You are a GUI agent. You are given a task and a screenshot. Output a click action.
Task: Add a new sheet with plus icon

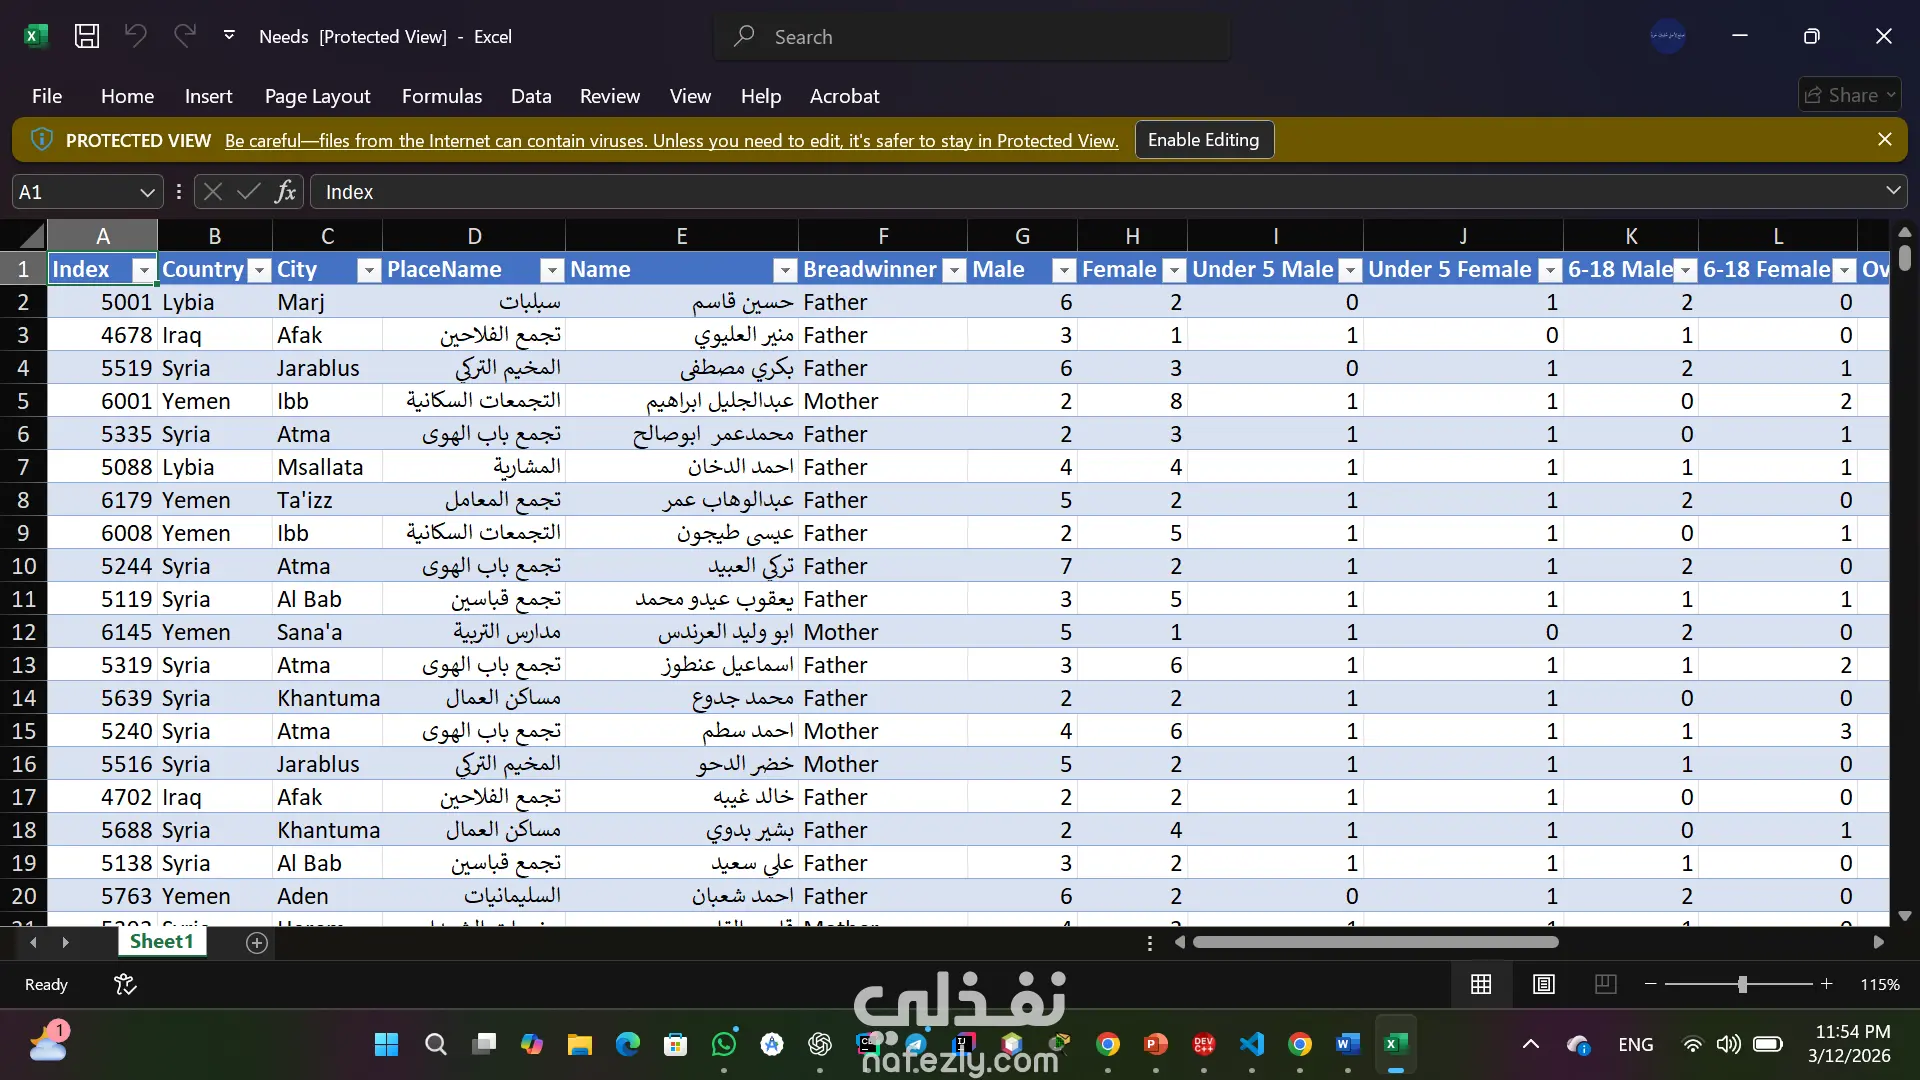(x=257, y=943)
